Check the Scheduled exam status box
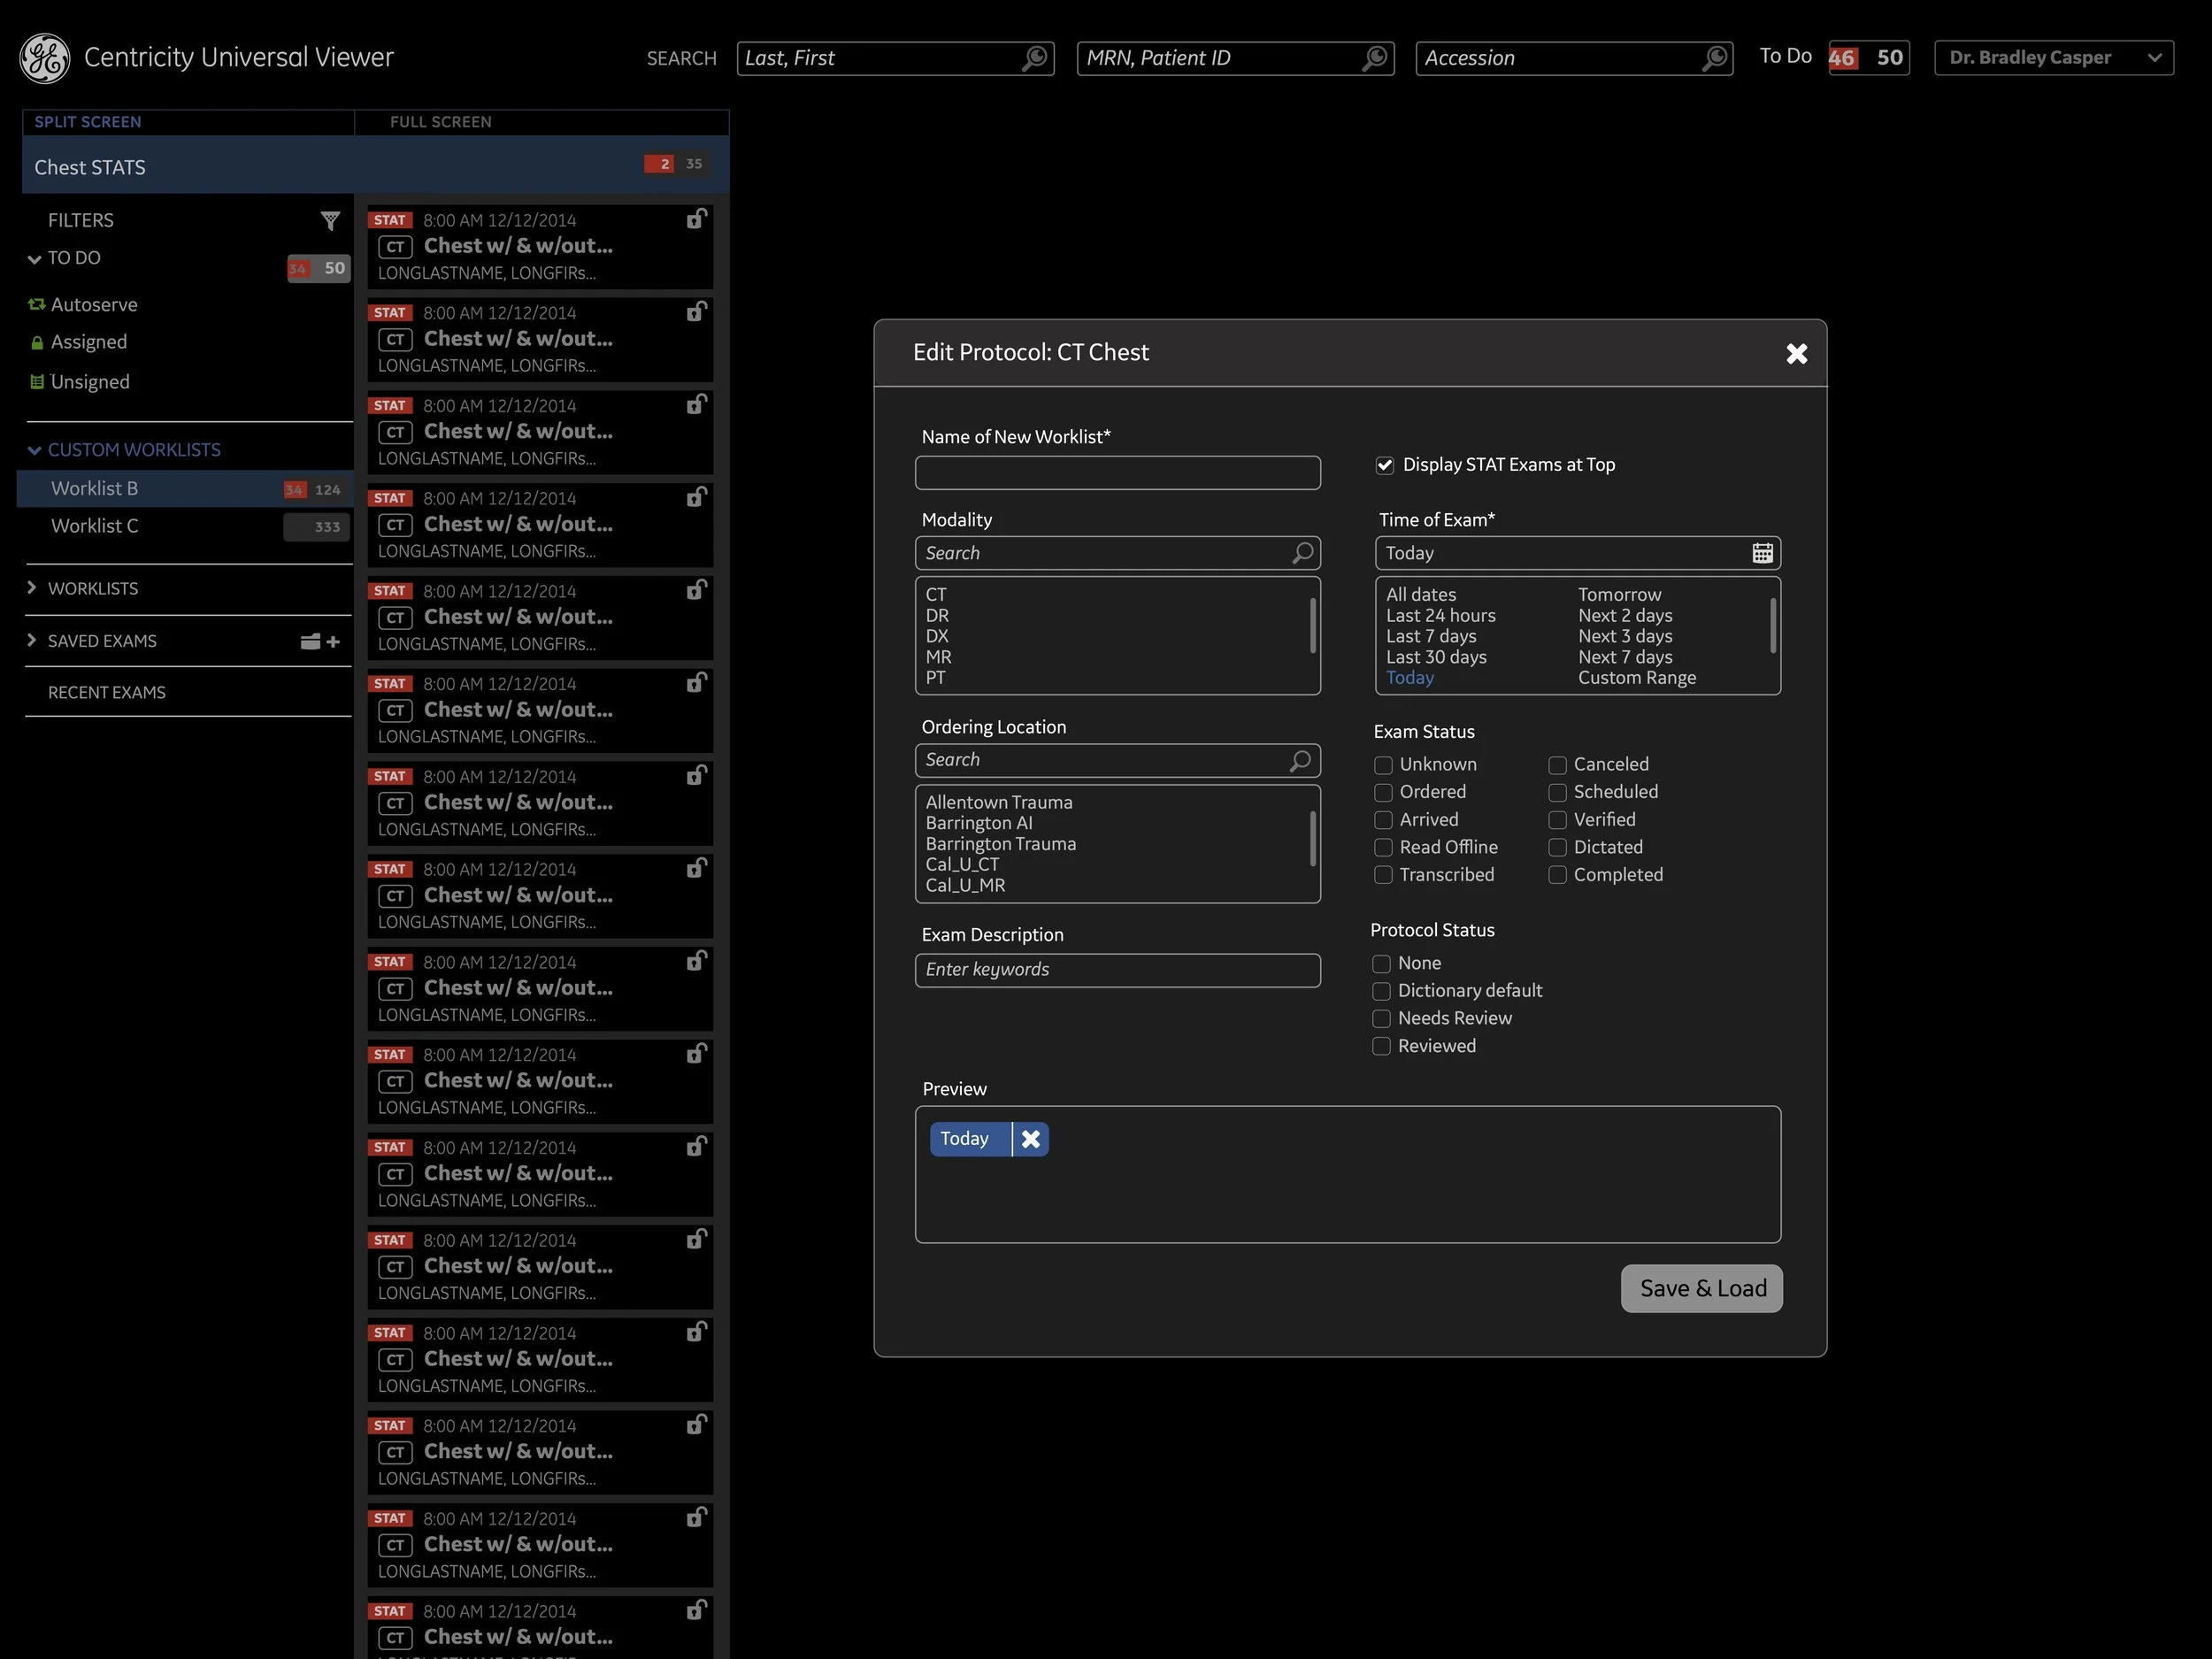The image size is (2212, 1659). 1557,793
